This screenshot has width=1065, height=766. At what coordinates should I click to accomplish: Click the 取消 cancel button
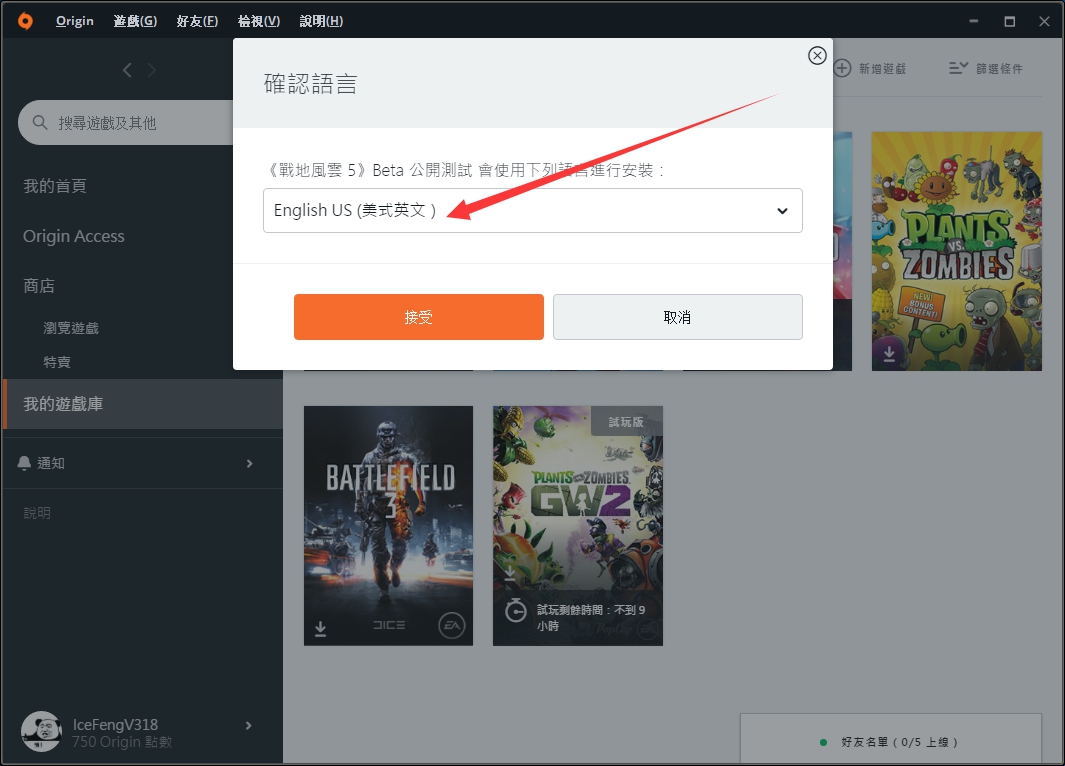[677, 316]
